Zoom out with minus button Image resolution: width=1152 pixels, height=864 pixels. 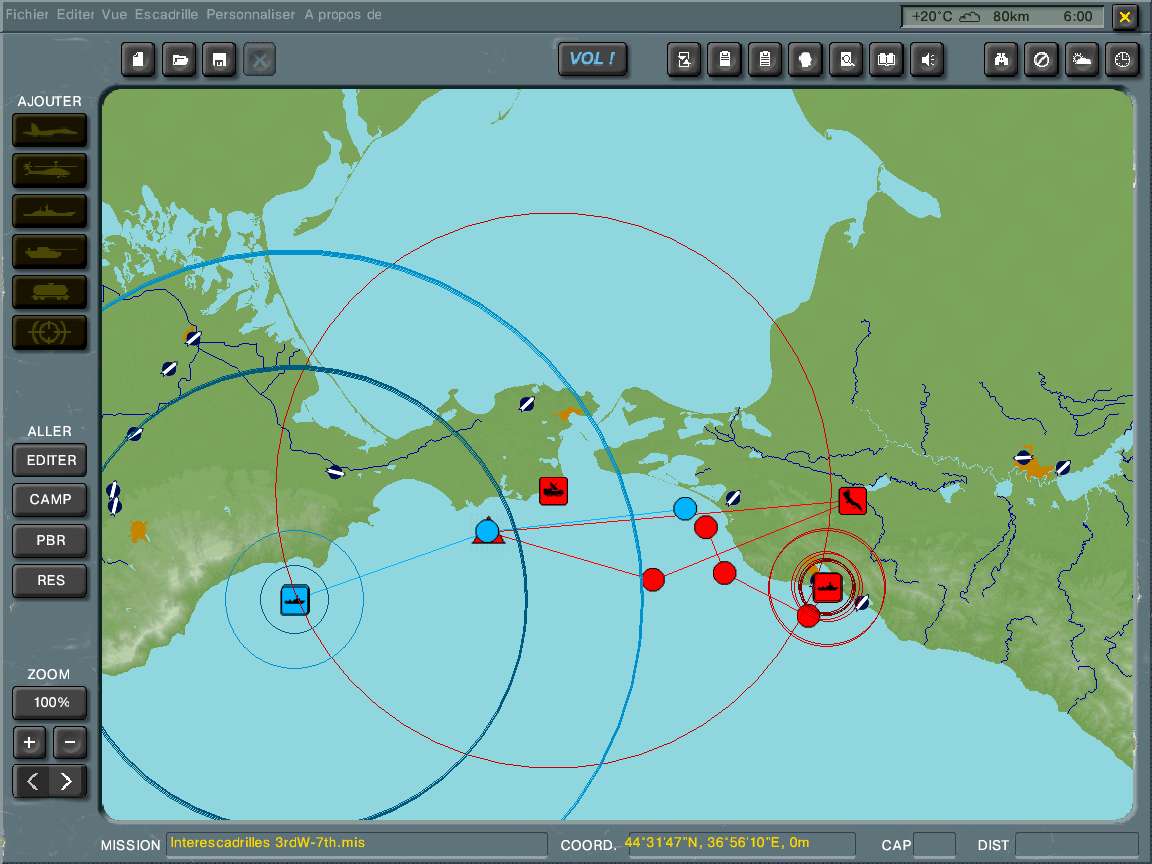click(x=70, y=742)
